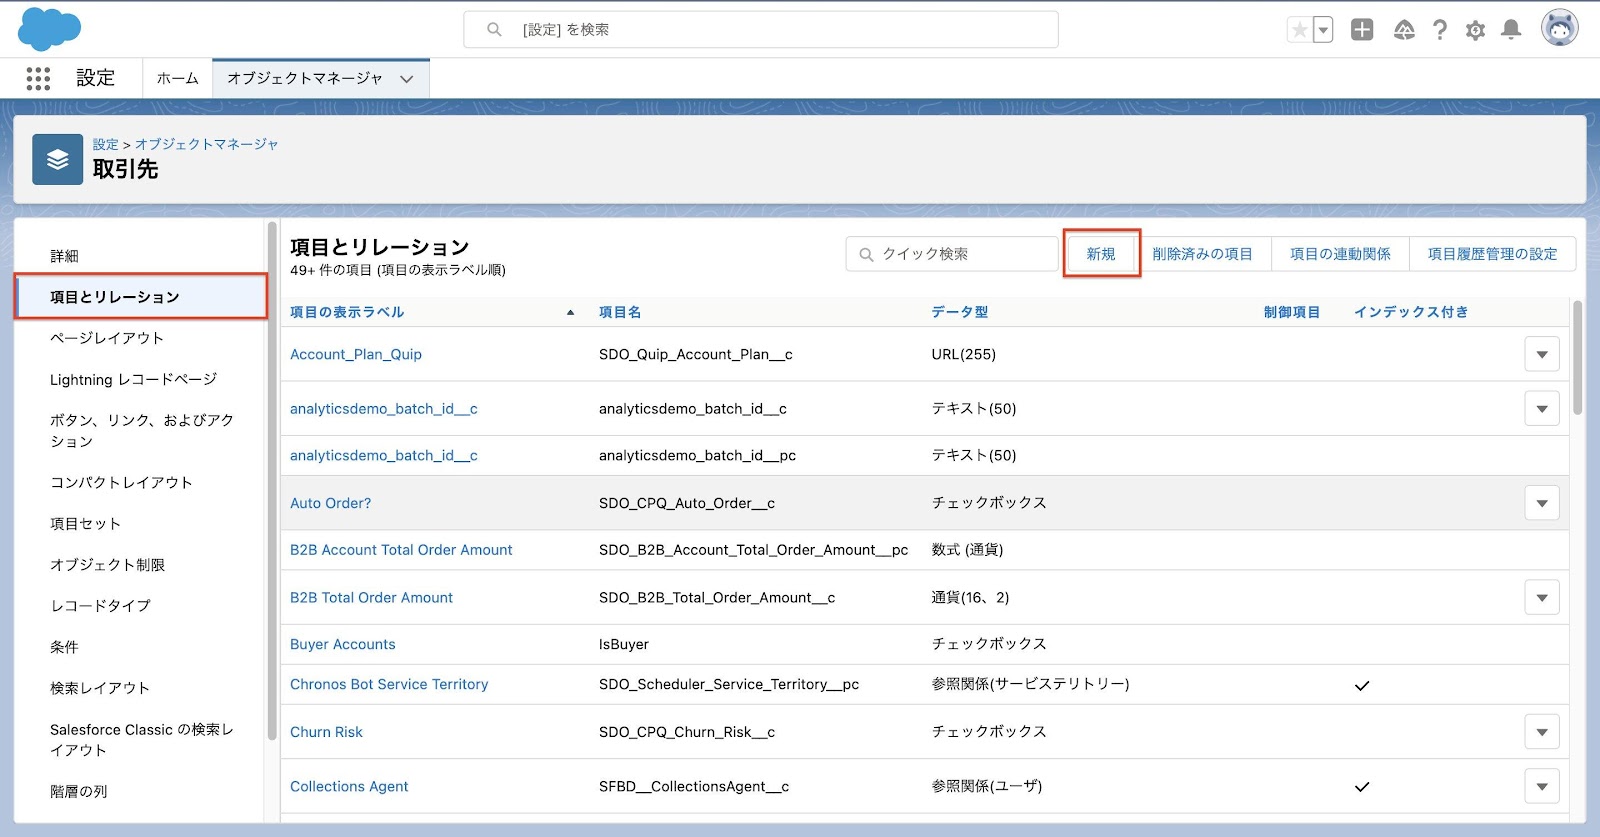Open the Auto Order? field link

(x=330, y=503)
